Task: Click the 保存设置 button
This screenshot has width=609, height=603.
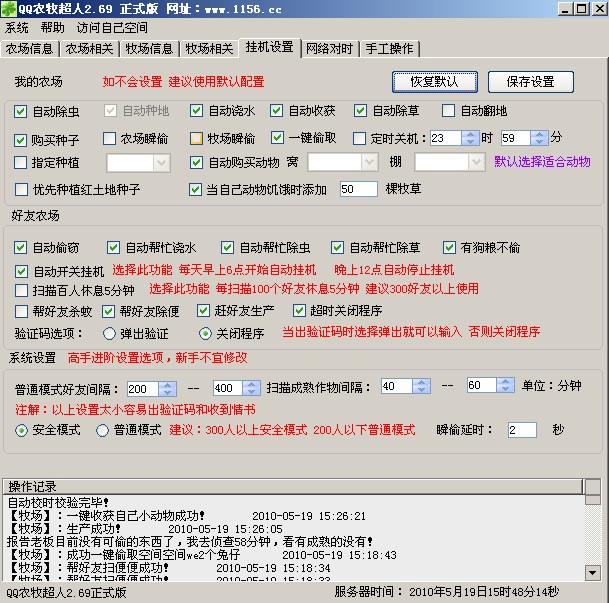Action: (x=531, y=82)
